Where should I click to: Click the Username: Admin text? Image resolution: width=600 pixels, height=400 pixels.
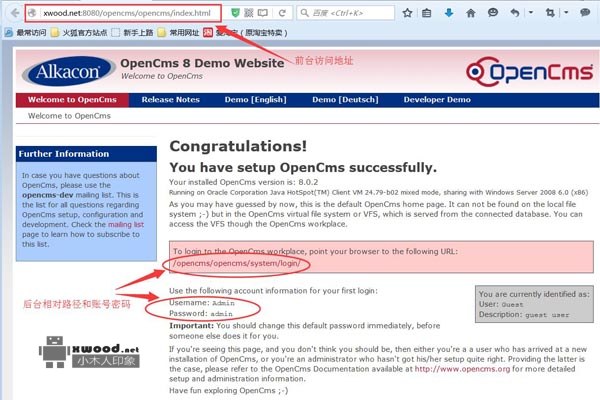202,303
